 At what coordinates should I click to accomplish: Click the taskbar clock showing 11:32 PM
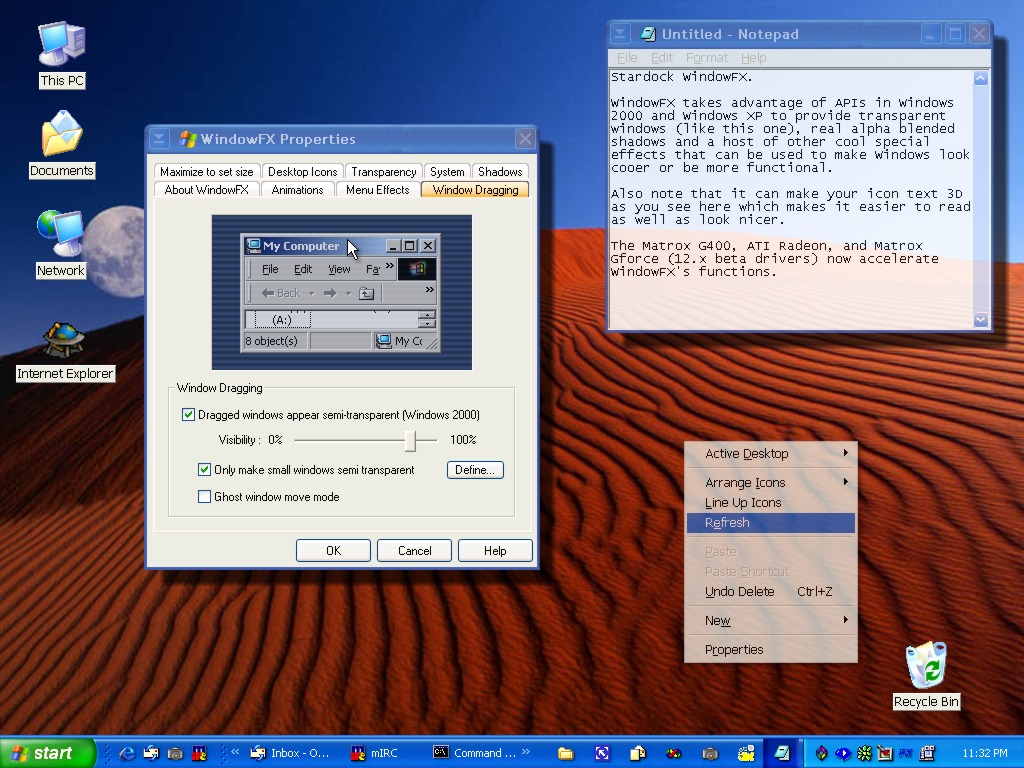[x=985, y=753]
